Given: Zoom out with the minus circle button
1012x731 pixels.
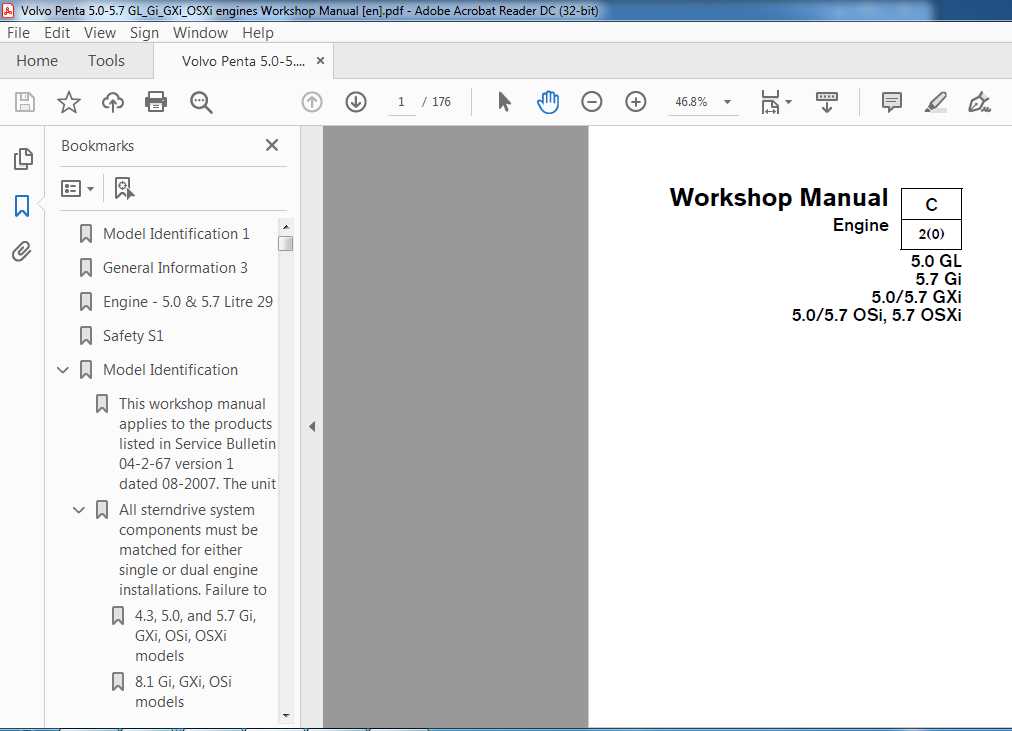Looking at the screenshot, I should [x=591, y=102].
